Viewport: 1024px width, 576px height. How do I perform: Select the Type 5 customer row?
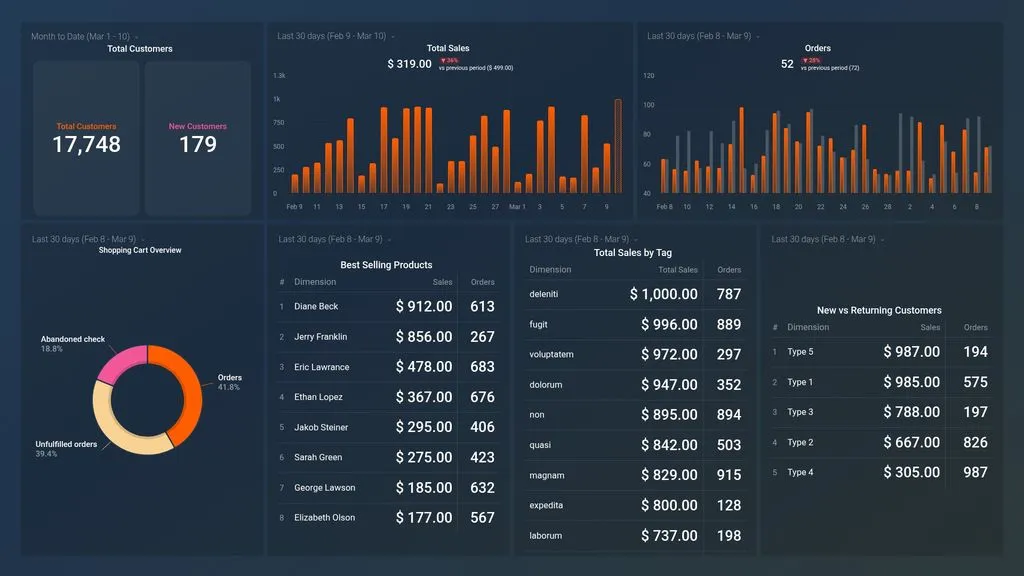881,352
